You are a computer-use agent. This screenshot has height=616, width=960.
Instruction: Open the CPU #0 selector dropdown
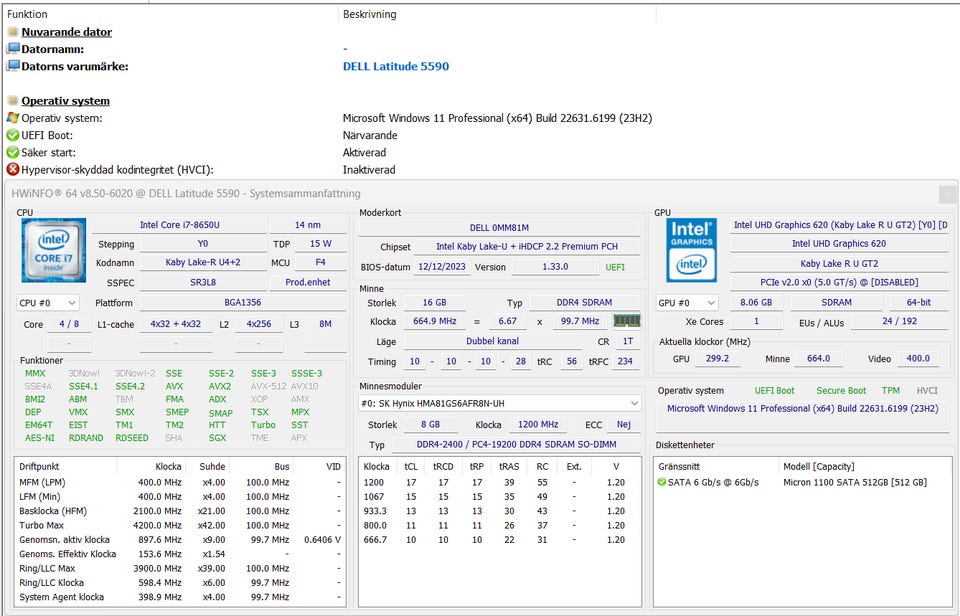pos(48,302)
